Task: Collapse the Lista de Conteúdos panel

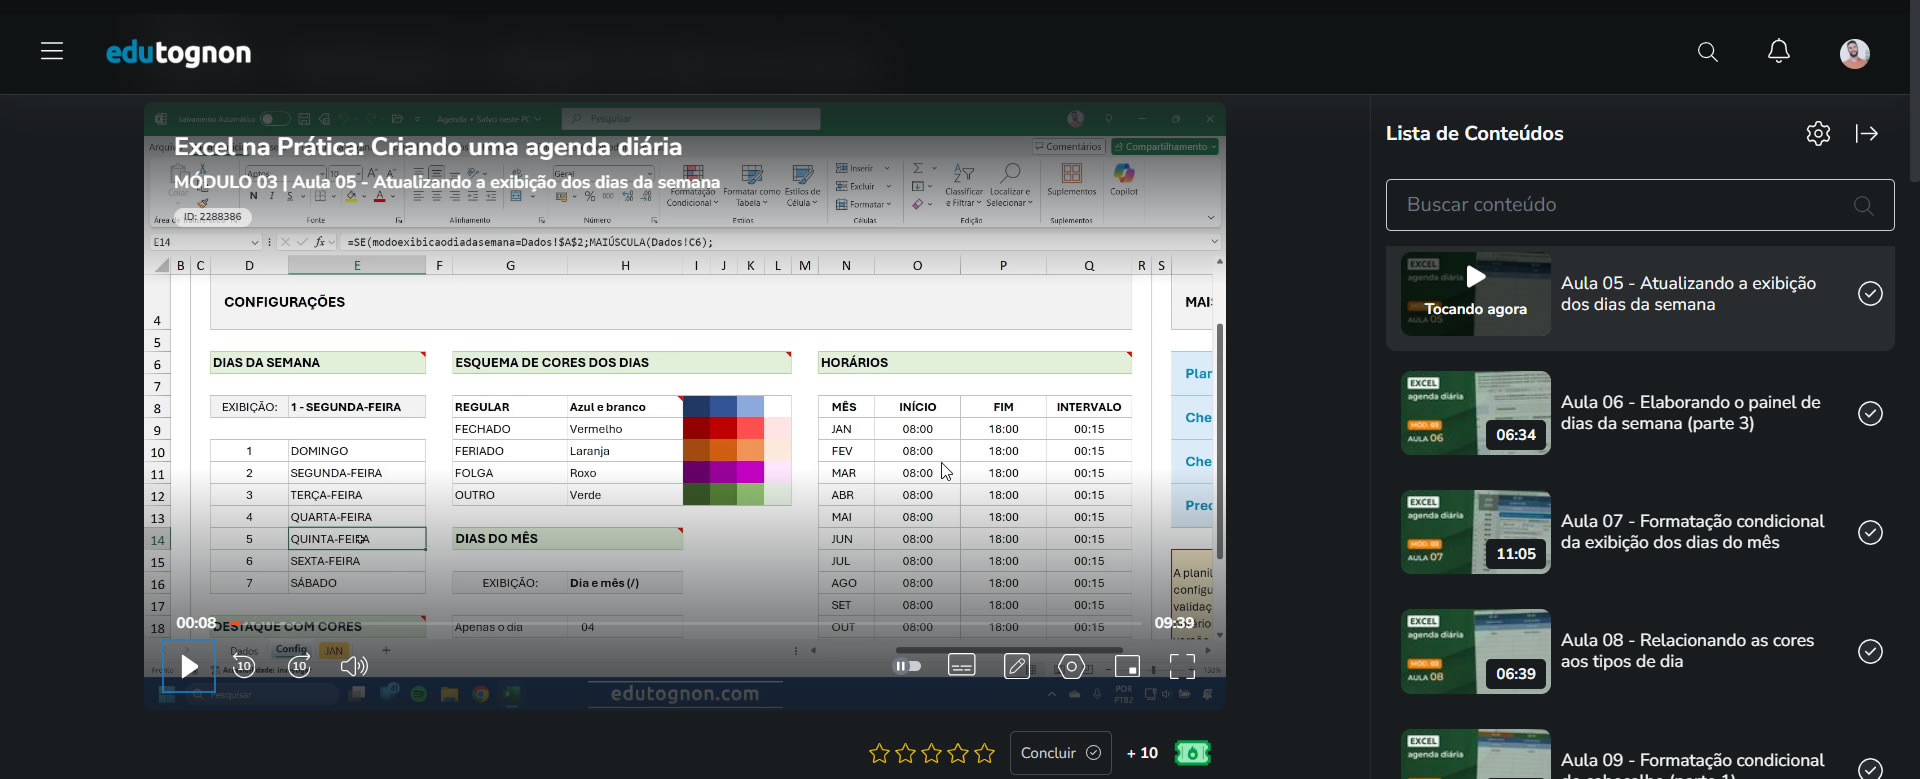Action: pos(1867,133)
